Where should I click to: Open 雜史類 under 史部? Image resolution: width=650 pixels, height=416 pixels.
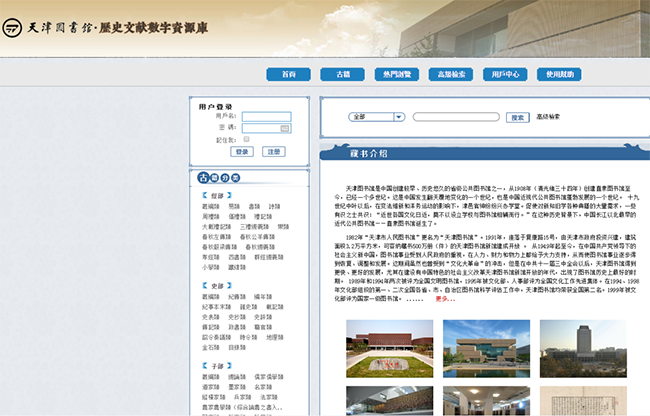coord(248,307)
